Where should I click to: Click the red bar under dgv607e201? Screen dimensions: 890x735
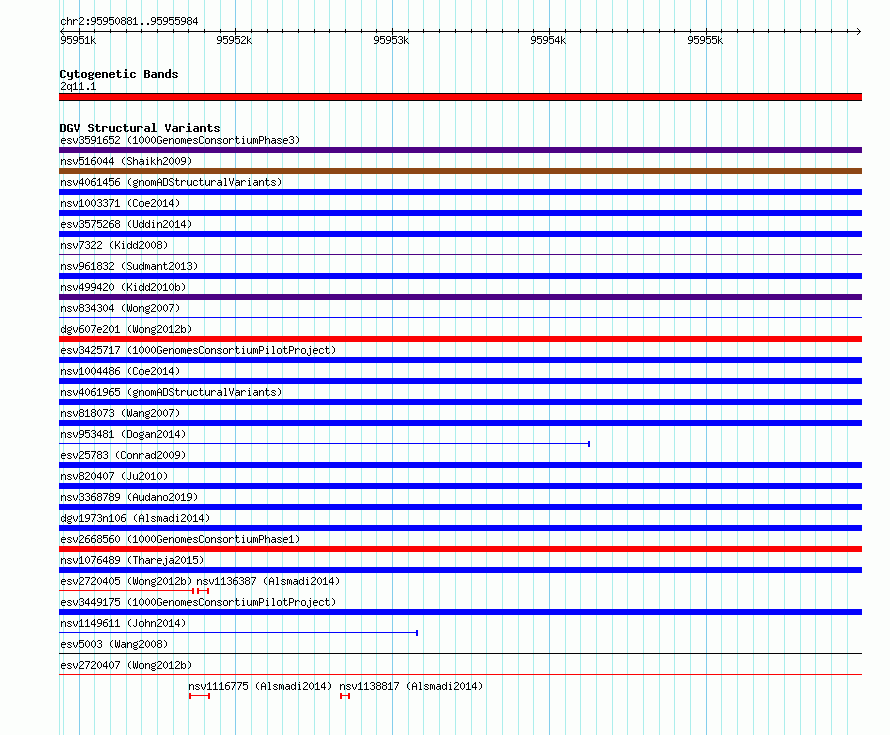point(460,339)
